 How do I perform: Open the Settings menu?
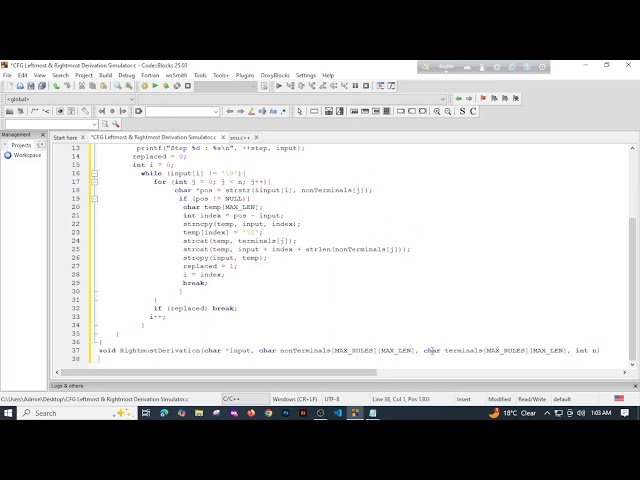(306, 76)
